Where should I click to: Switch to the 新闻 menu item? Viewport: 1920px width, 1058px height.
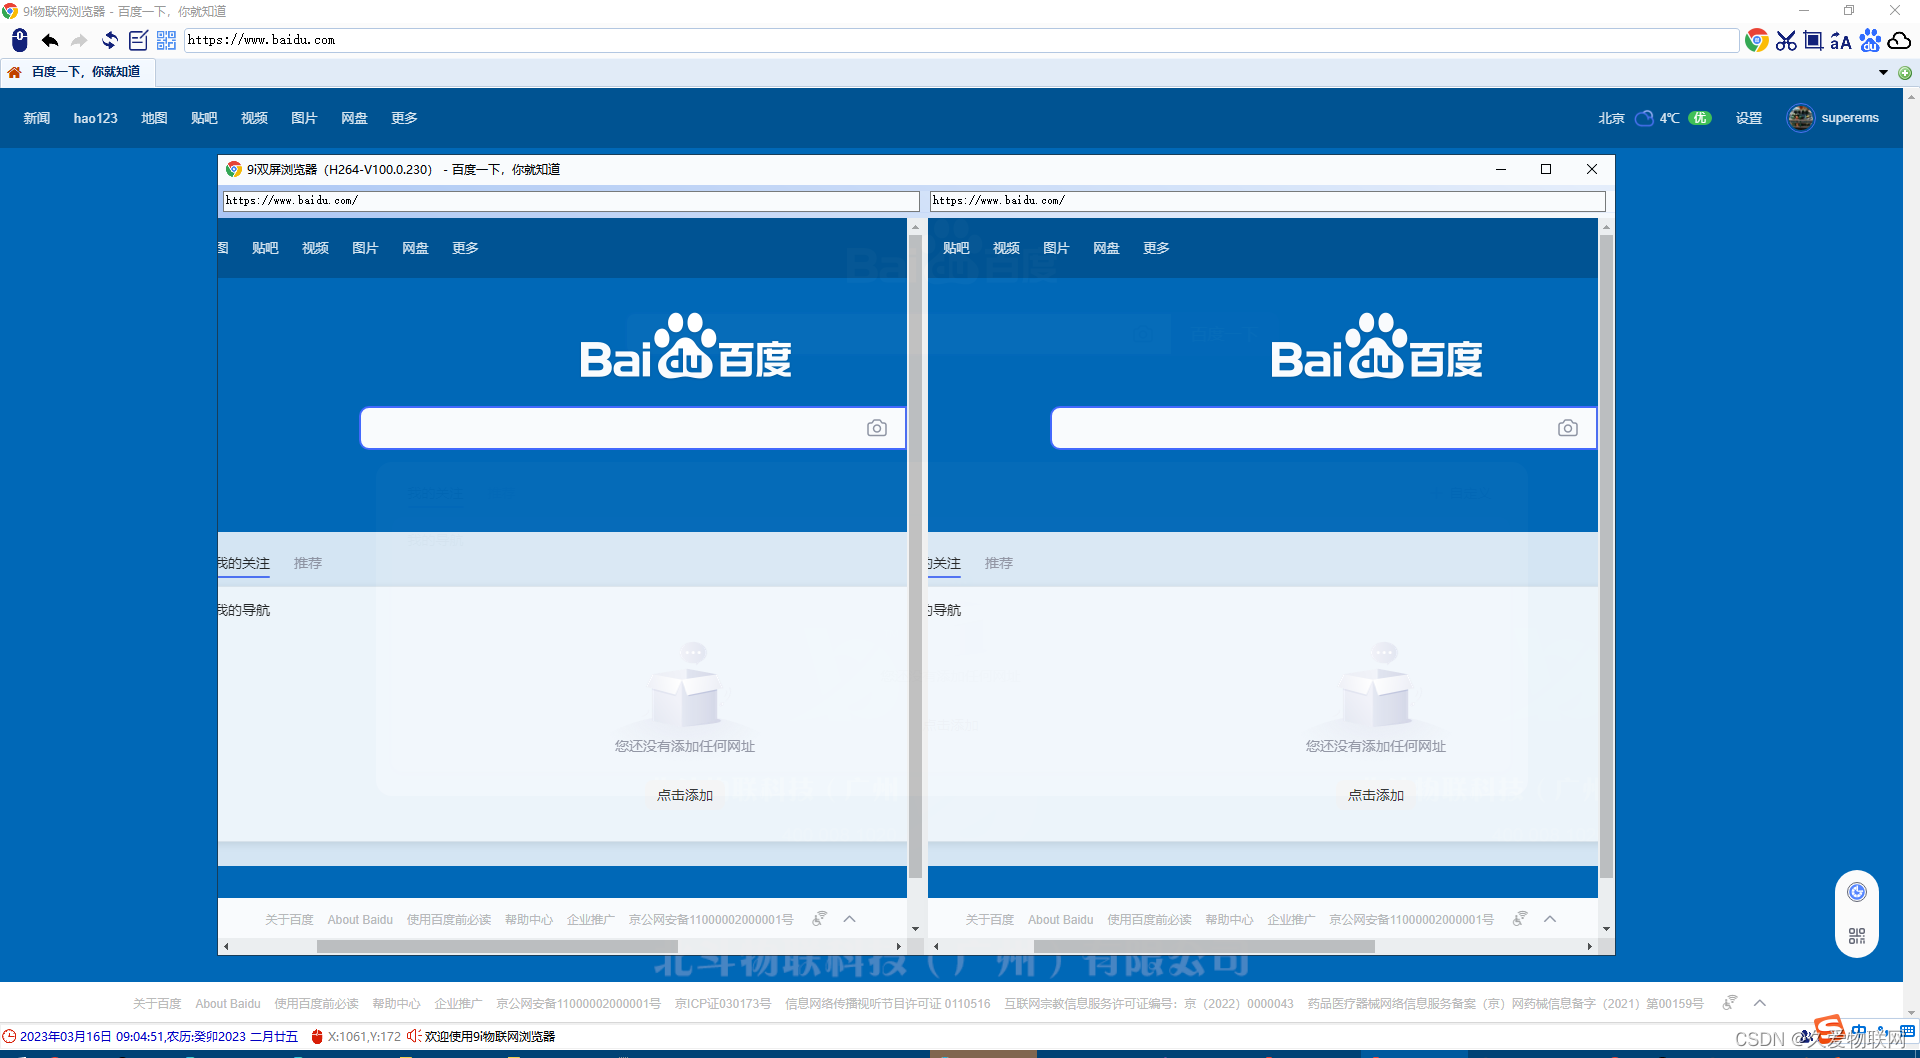click(x=36, y=118)
